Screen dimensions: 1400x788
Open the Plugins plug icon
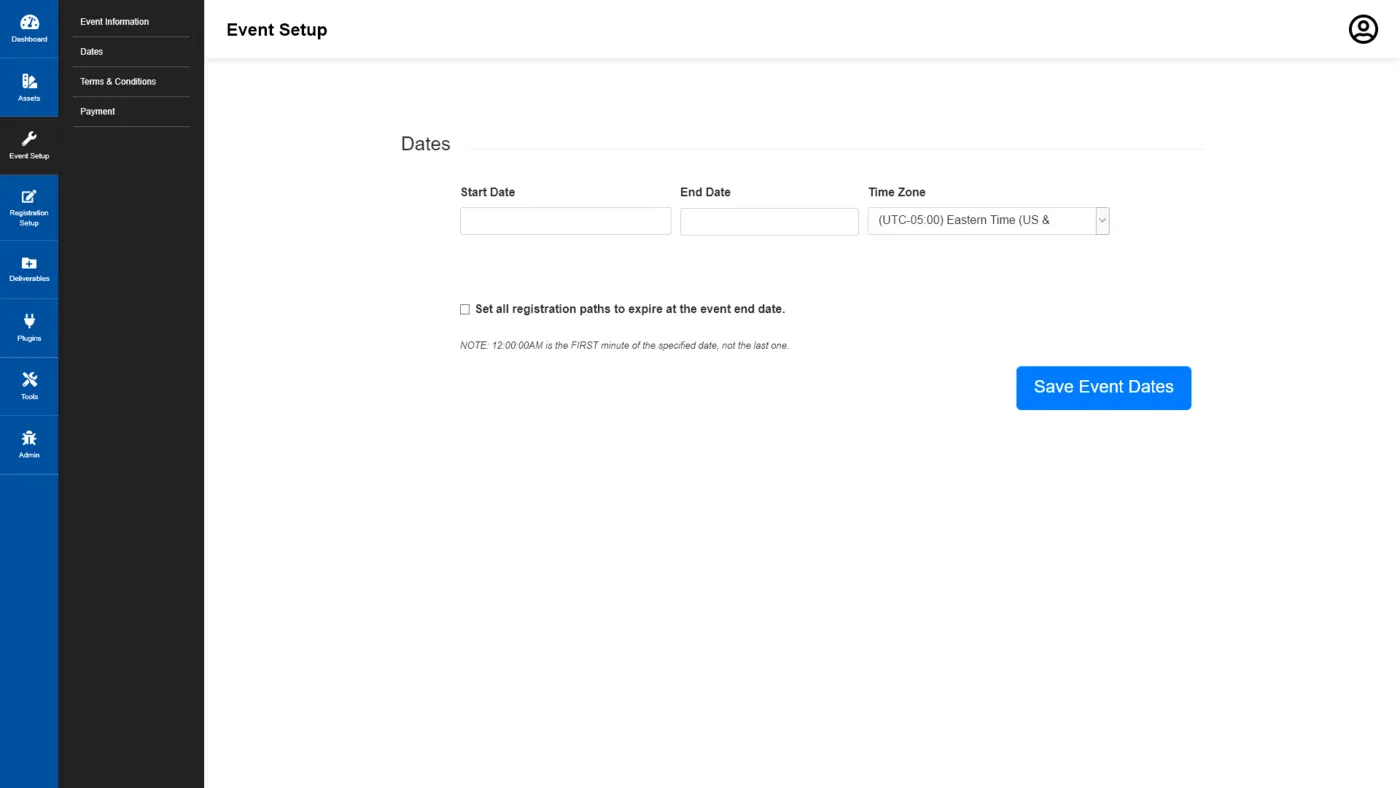(29, 321)
